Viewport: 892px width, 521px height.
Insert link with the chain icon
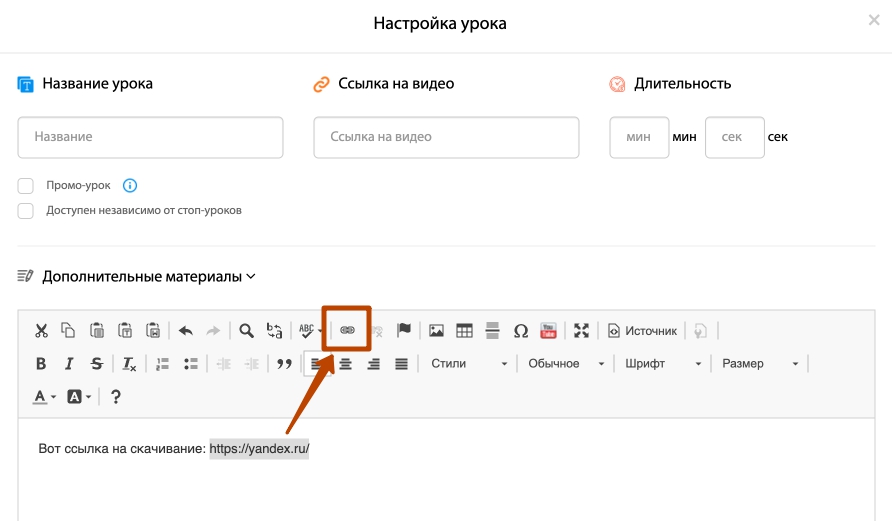[347, 330]
